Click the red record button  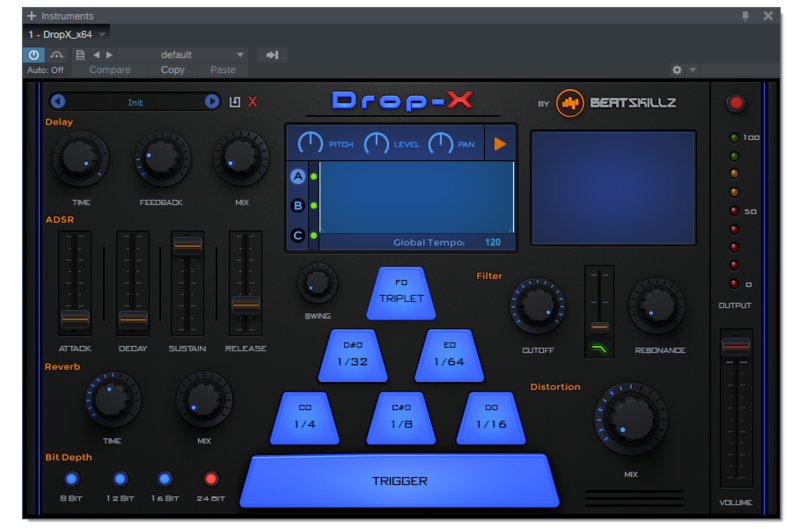736,103
